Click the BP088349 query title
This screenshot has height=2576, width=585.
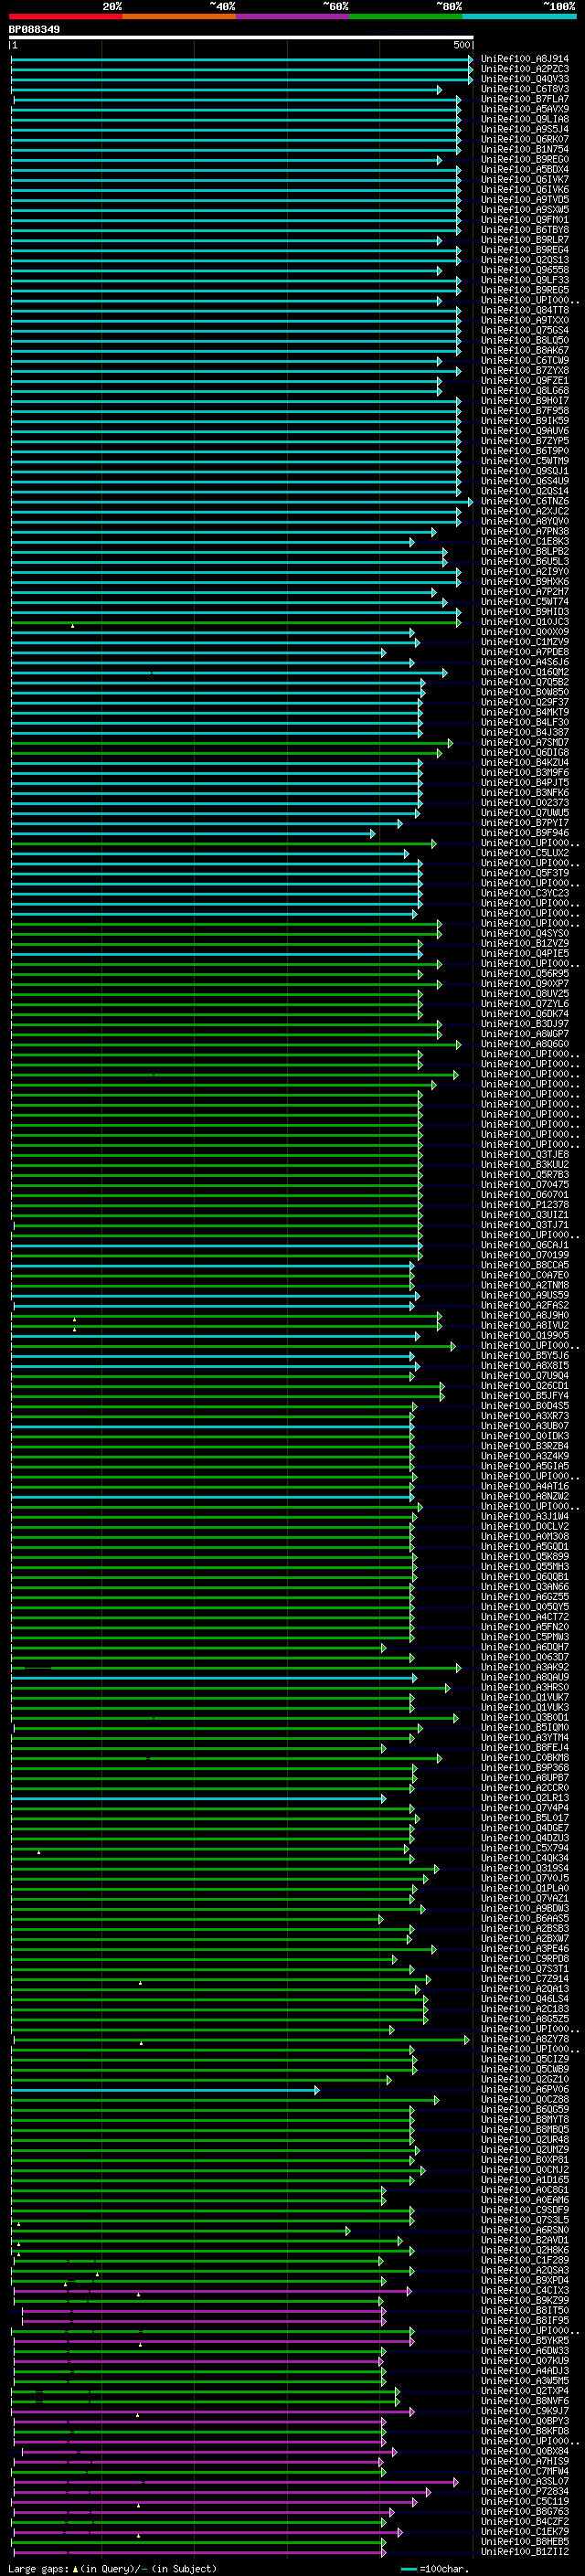(x=34, y=29)
